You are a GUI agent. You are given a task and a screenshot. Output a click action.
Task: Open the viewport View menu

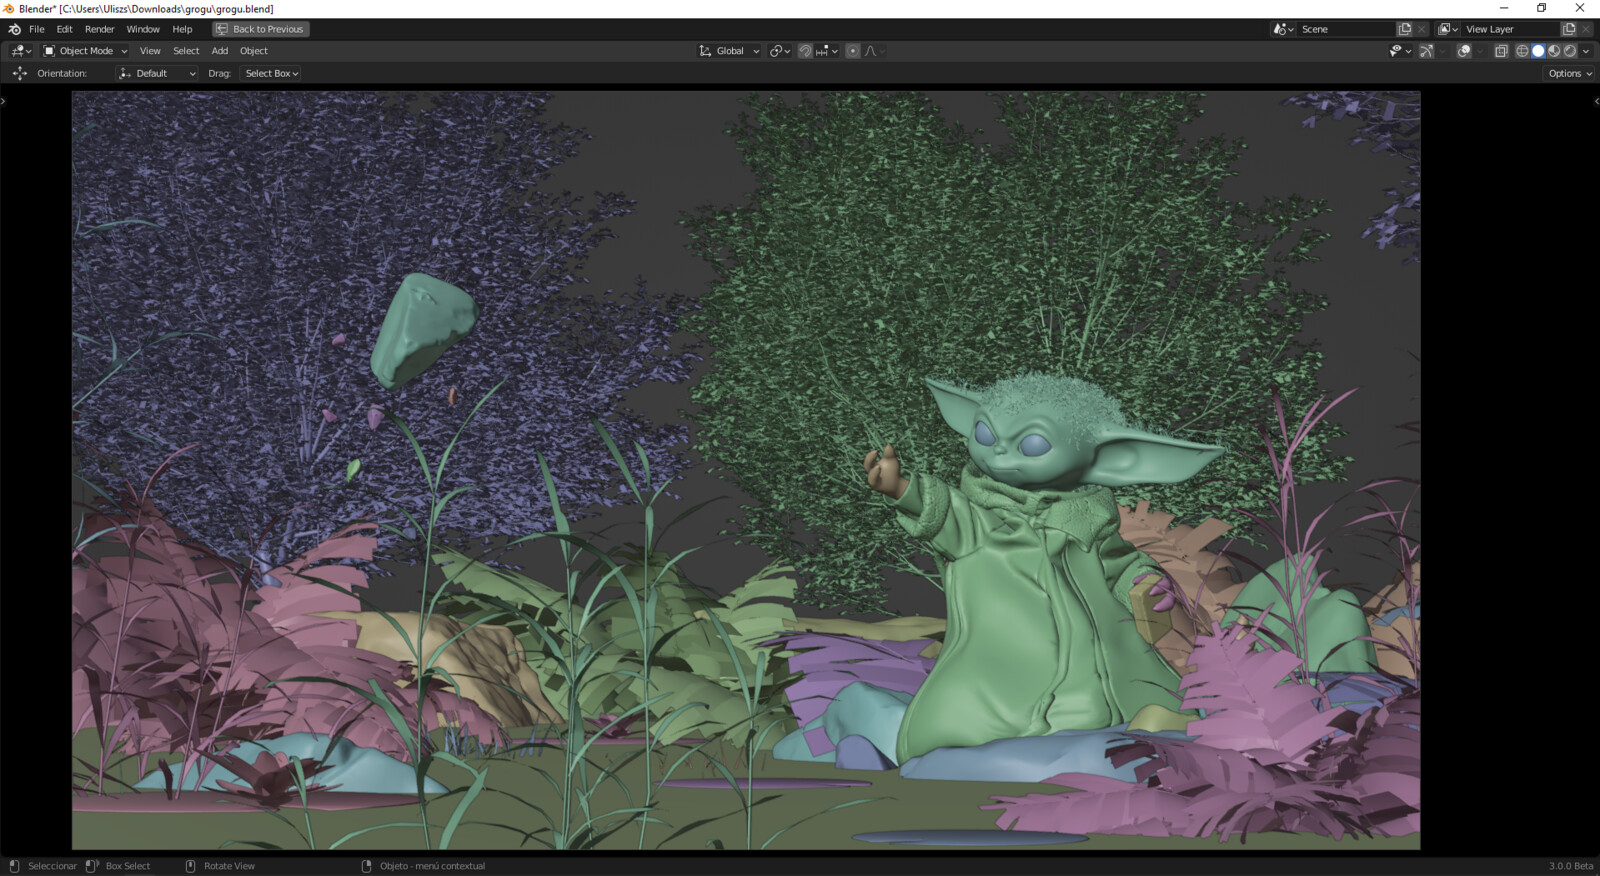(150, 51)
